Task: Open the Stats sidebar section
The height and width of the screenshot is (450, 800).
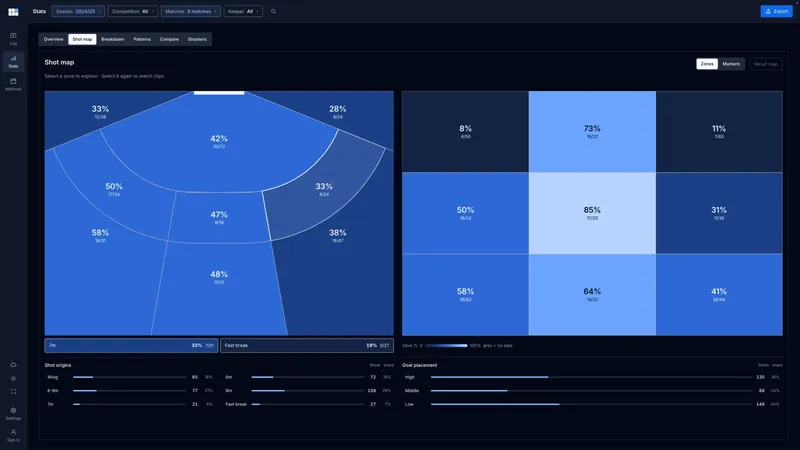Action: (x=13, y=61)
